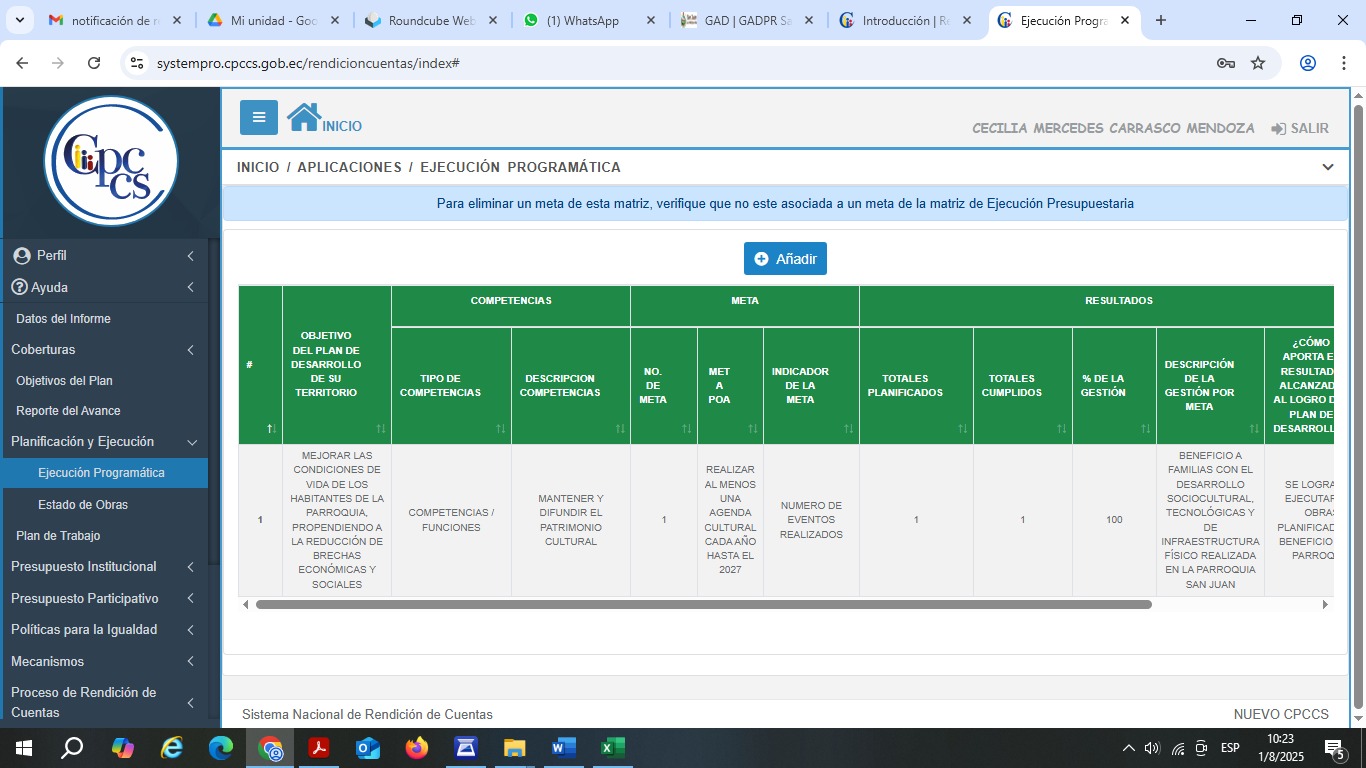Open Microsoft Excel from the taskbar
This screenshot has width=1366, height=768.
[612, 748]
